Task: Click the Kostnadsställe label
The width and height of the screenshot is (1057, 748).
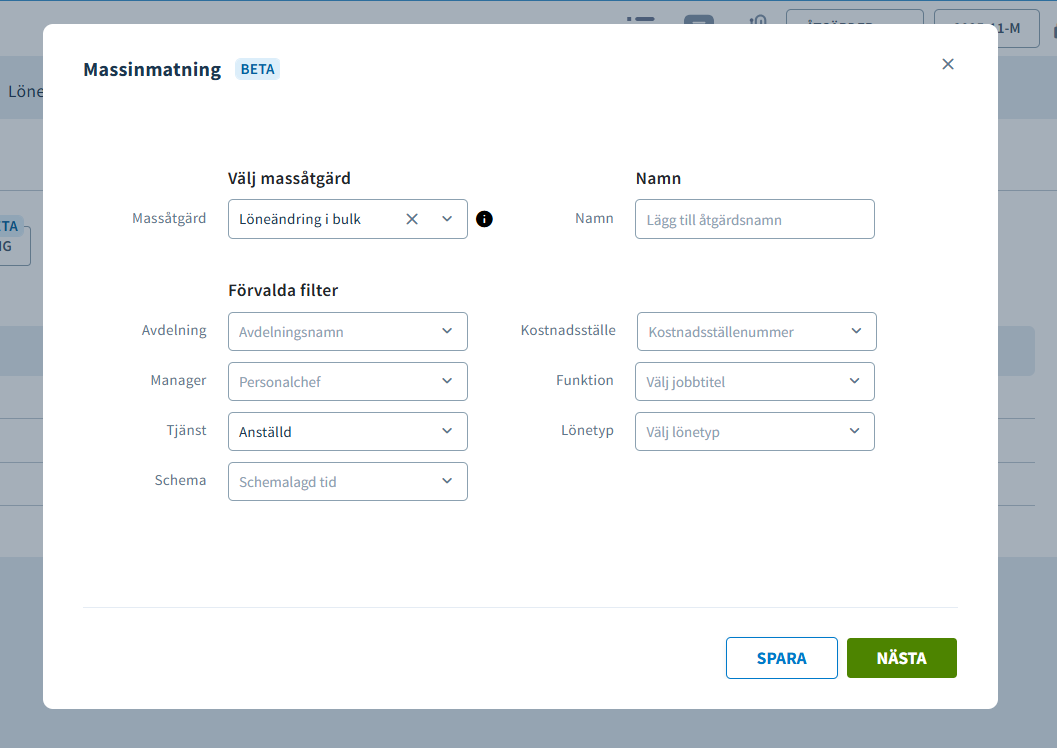Action: 568,330
